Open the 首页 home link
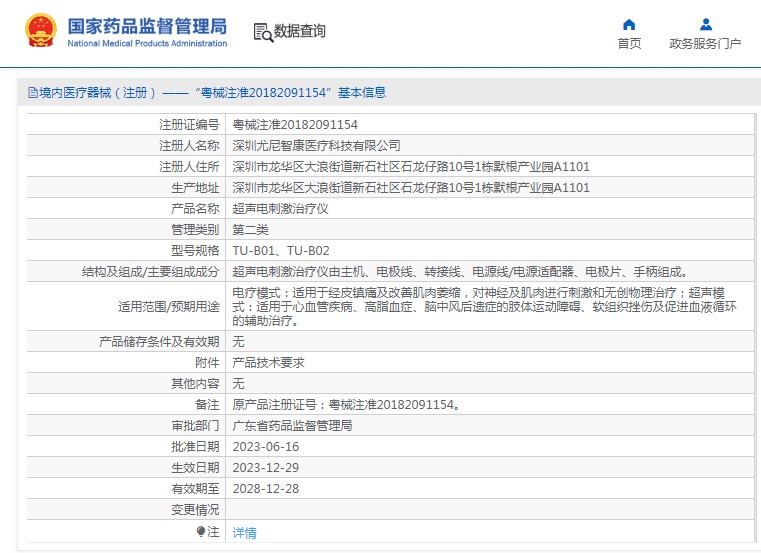The width and height of the screenshot is (761, 553). click(629, 43)
